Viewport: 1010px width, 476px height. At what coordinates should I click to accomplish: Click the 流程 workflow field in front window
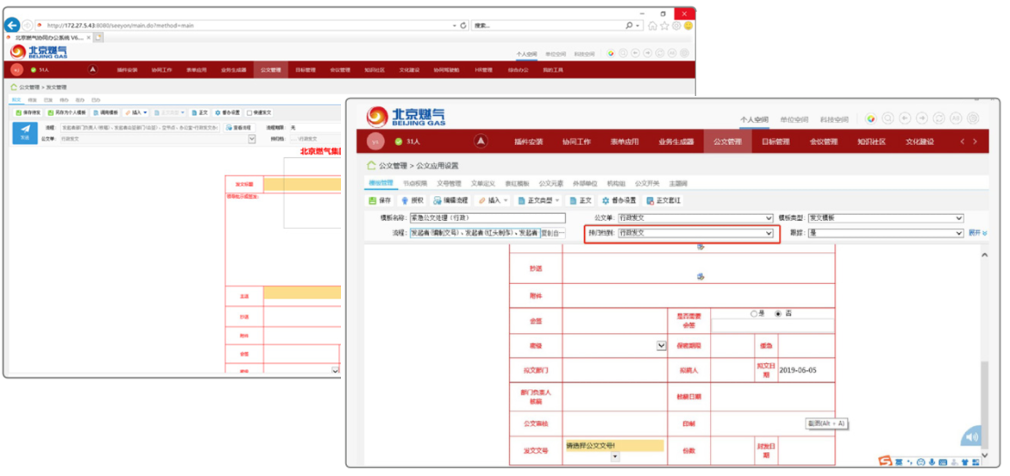pos(475,233)
